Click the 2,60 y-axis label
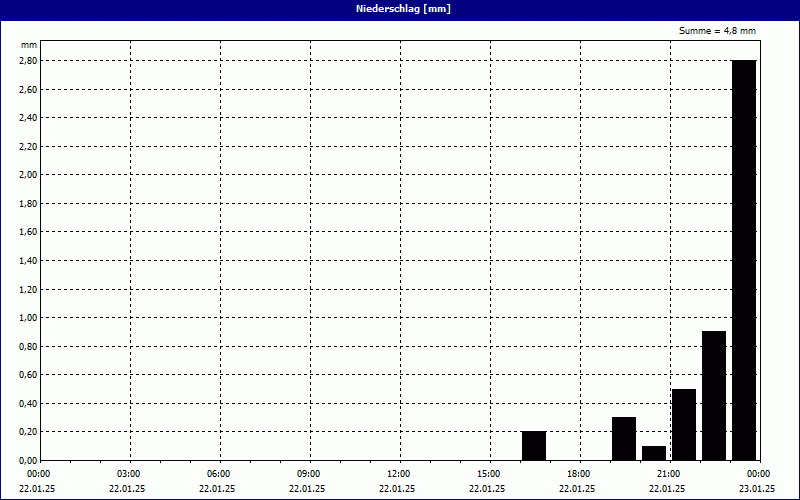The width and height of the screenshot is (800, 500). point(29,89)
